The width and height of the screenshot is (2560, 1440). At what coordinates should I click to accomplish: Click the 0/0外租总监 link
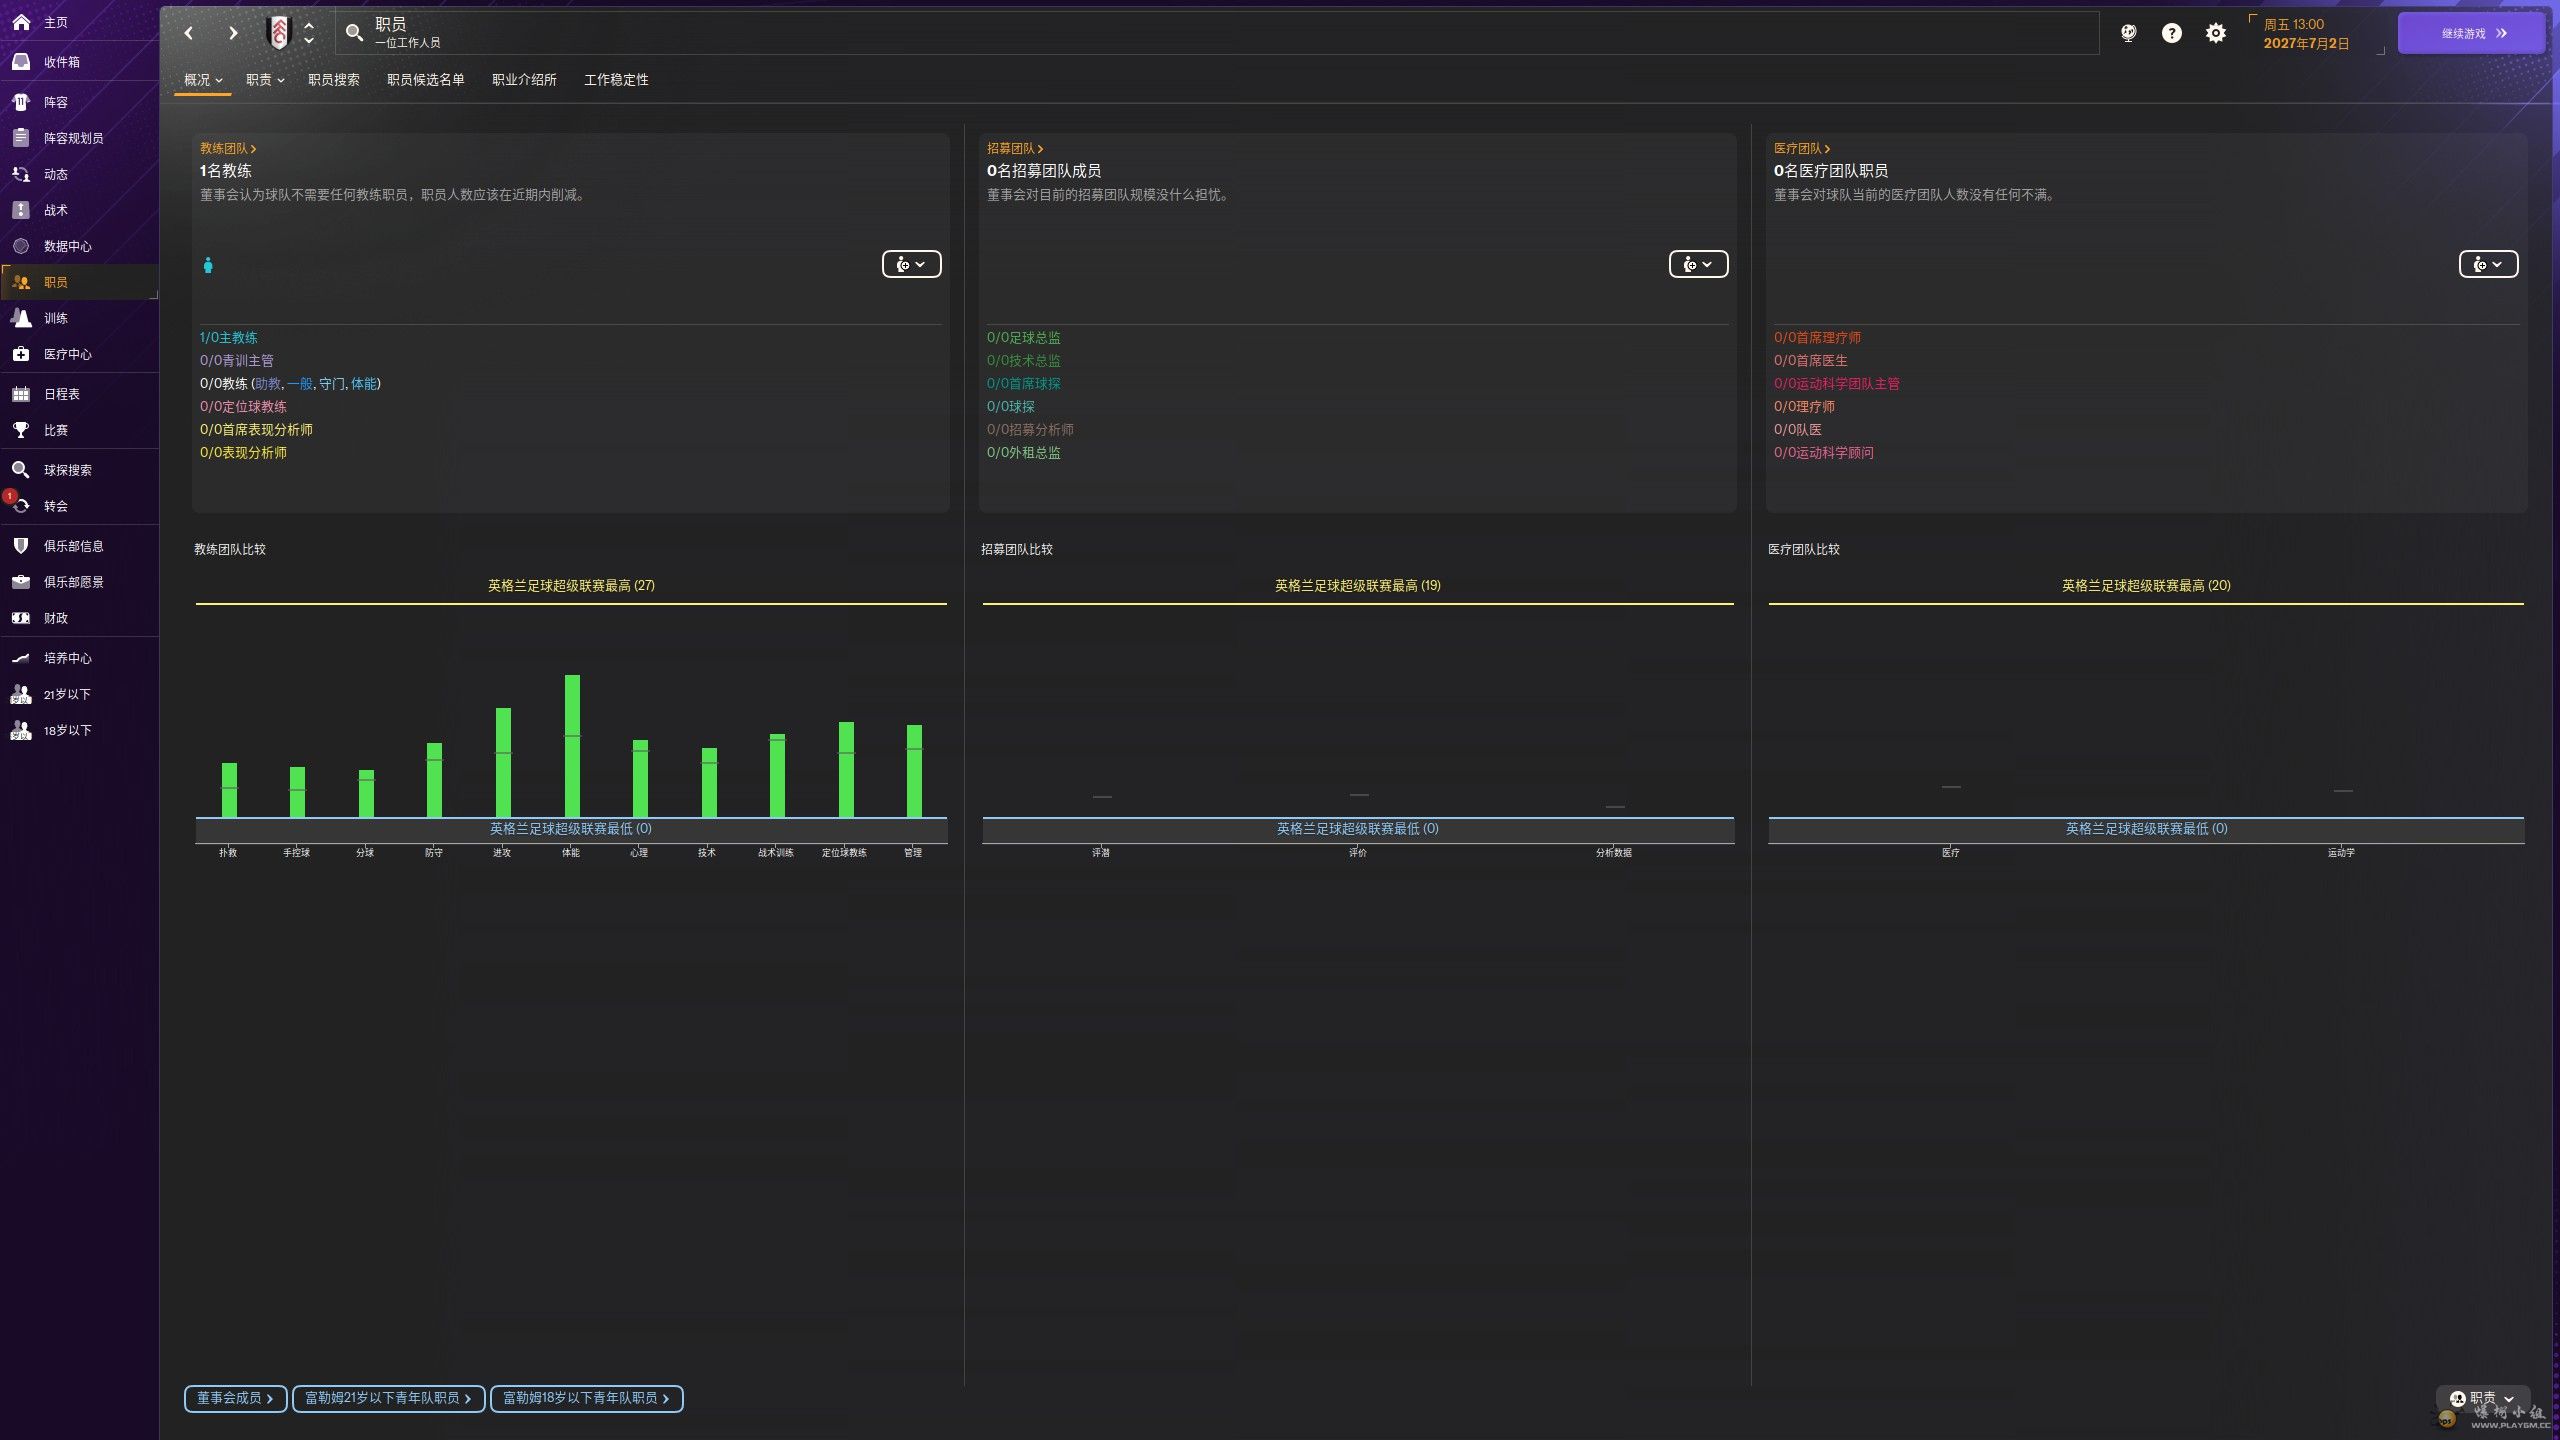[1023, 453]
